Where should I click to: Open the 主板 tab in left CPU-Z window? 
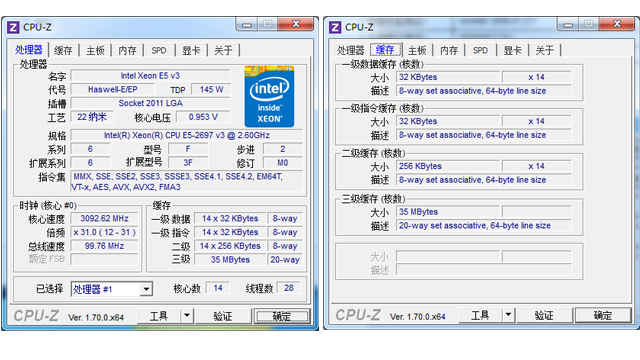point(96,50)
